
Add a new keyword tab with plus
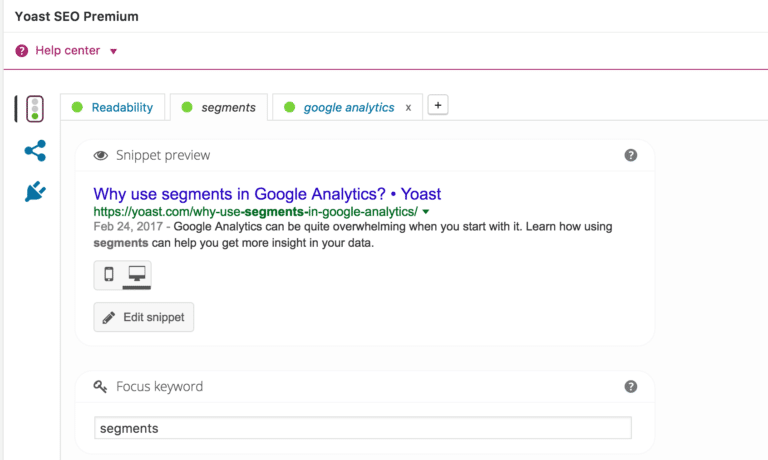point(438,105)
